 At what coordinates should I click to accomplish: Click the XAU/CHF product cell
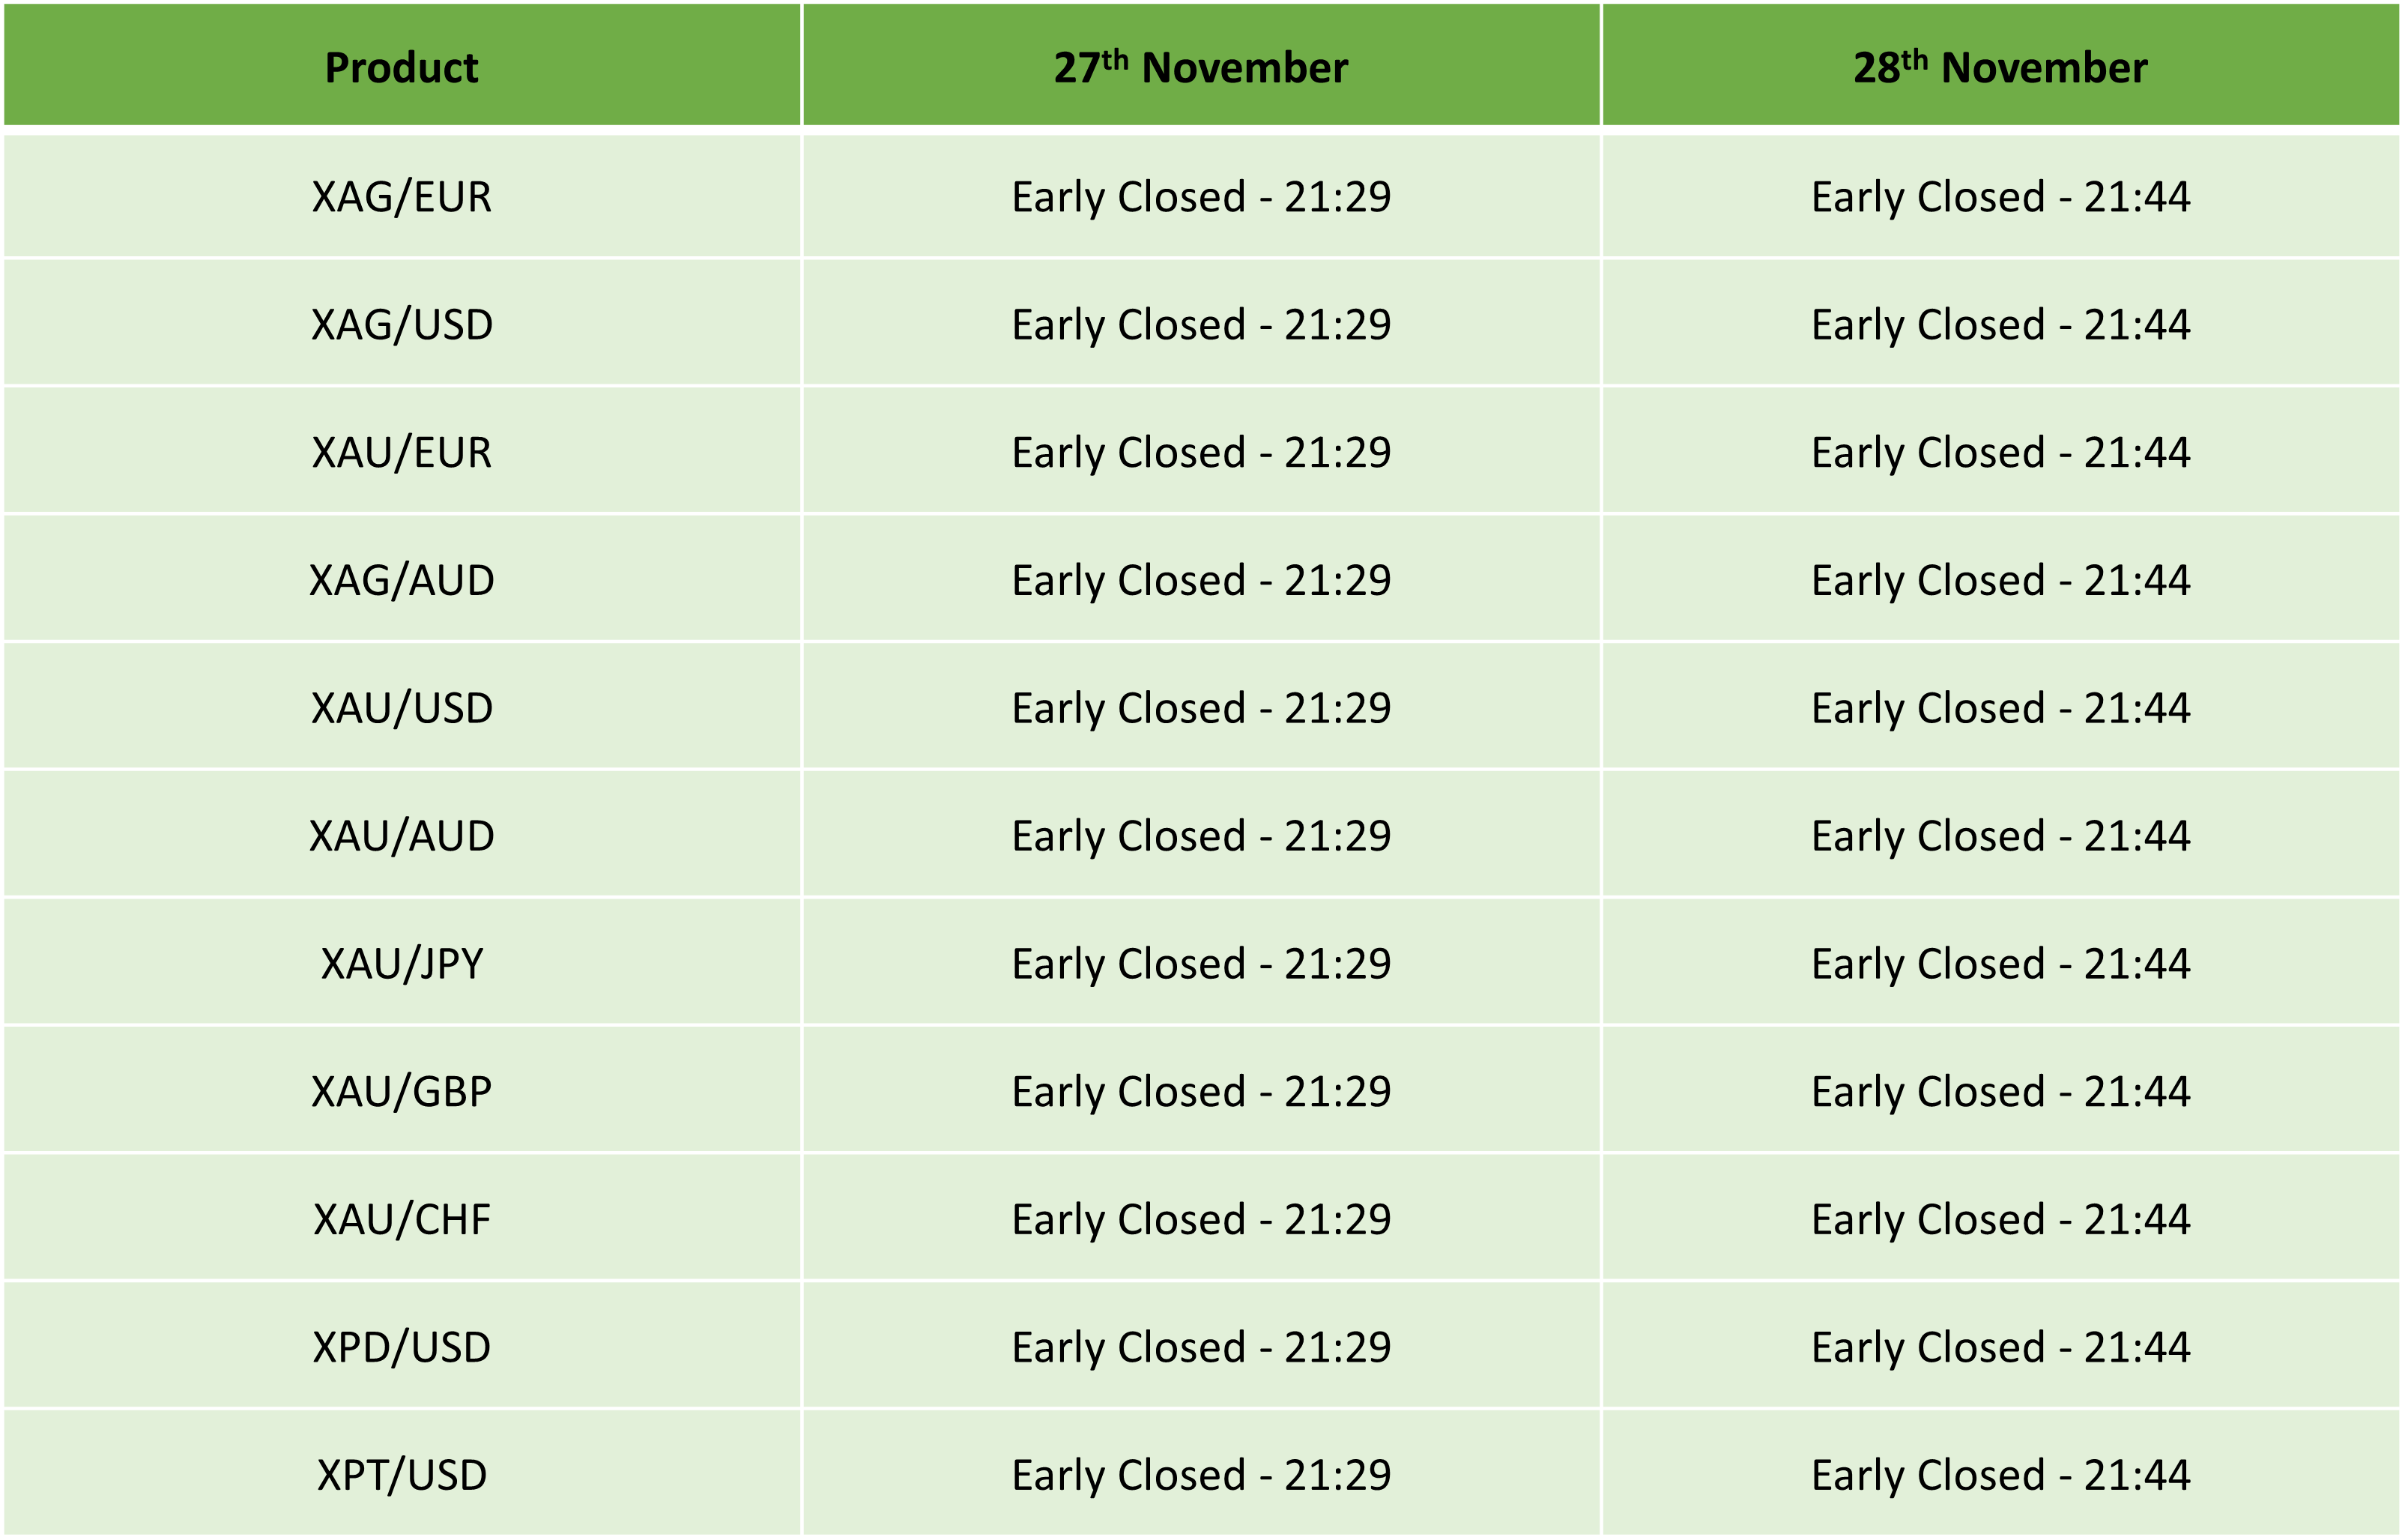pos(401,1220)
